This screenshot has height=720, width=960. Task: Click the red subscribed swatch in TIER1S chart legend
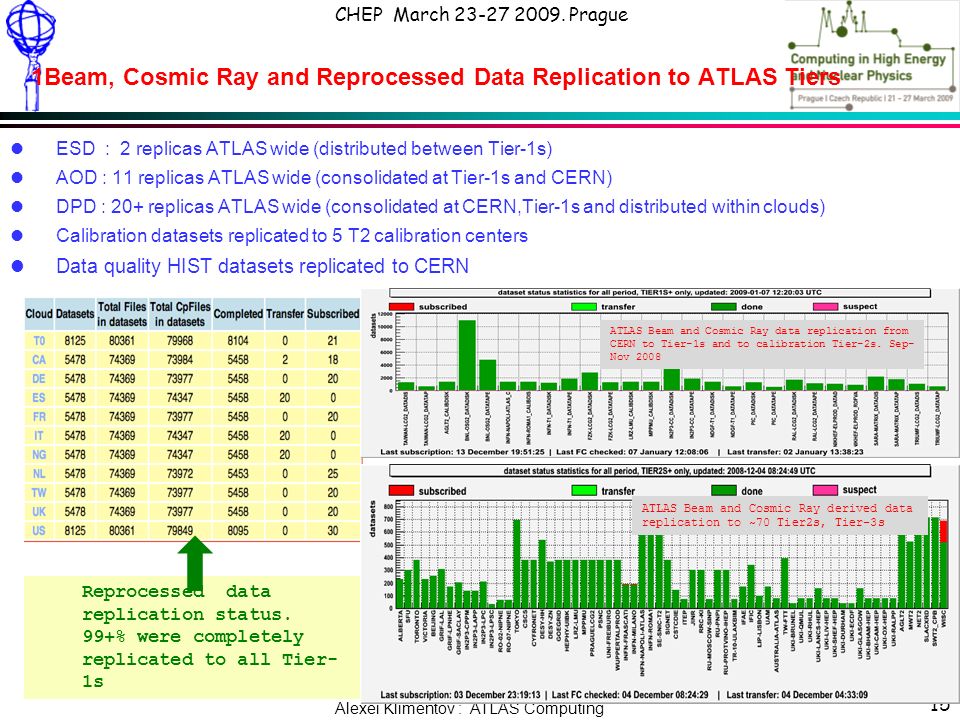401,307
